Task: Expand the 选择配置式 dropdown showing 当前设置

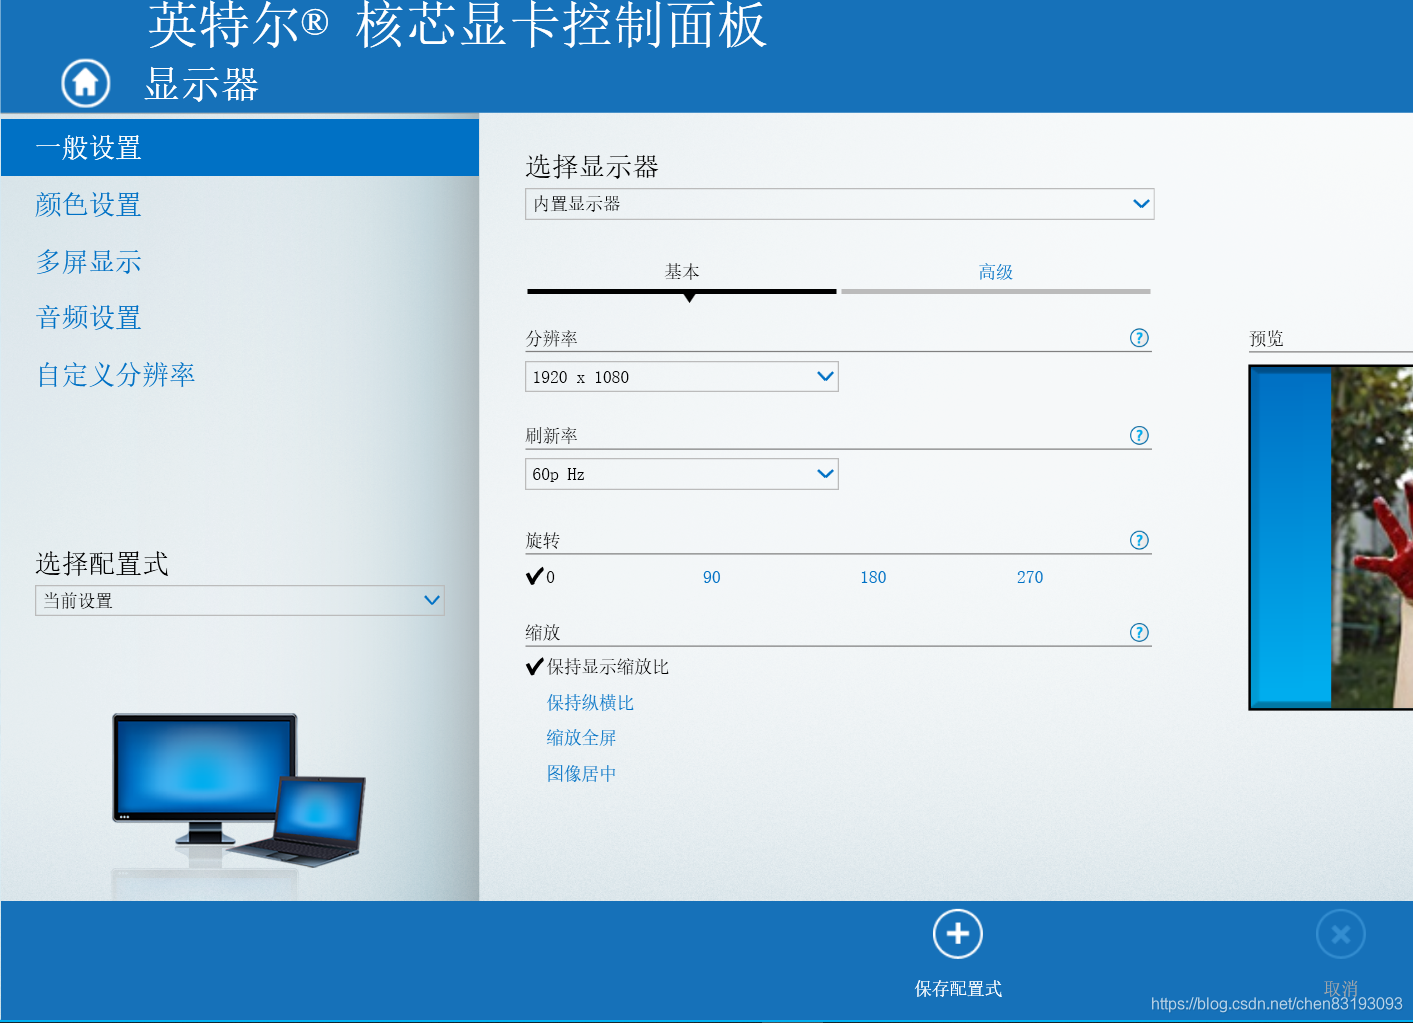Action: (240, 601)
